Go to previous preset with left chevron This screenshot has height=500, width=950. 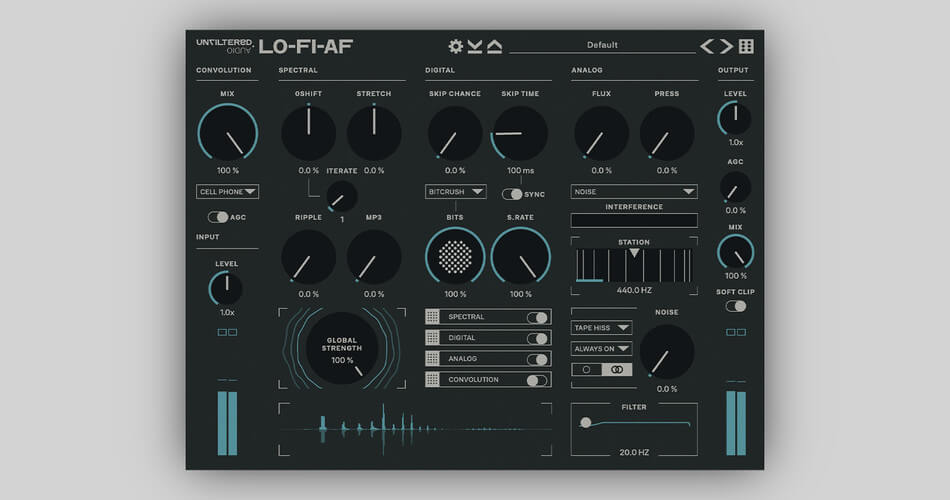click(706, 46)
